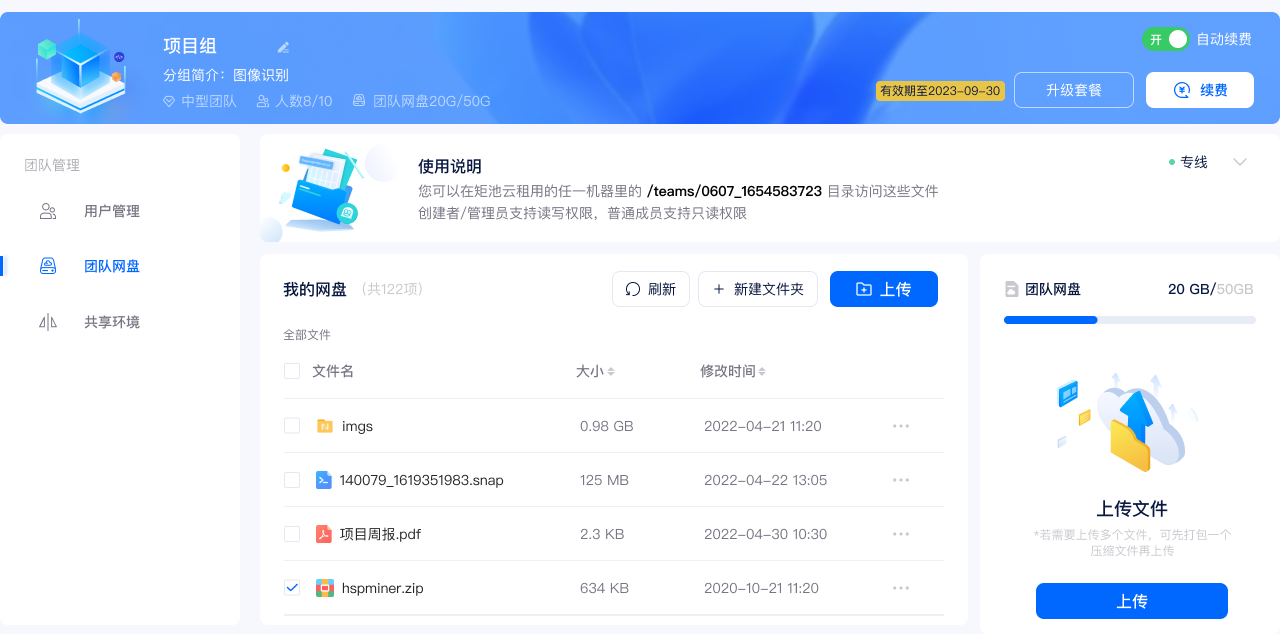This screenshot has height=634, width=1280.
Task: Click the blue 上传 toolbar button
Action: [884, 289]
